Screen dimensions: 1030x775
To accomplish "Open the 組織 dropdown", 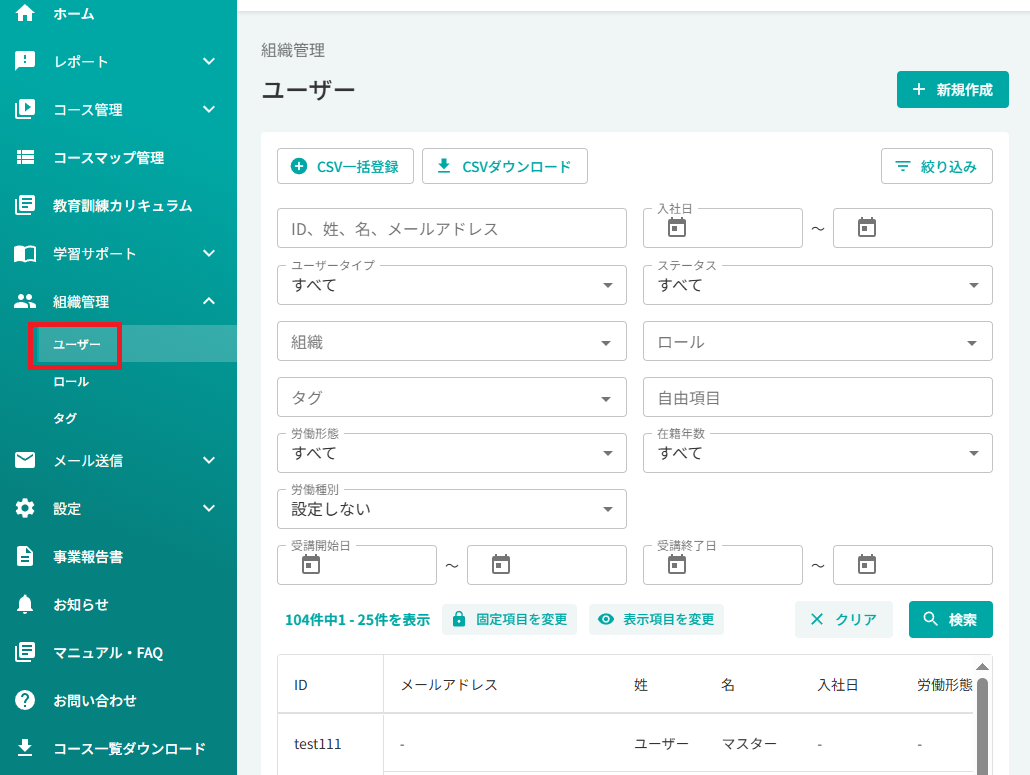I will click(x=452, y=341).
